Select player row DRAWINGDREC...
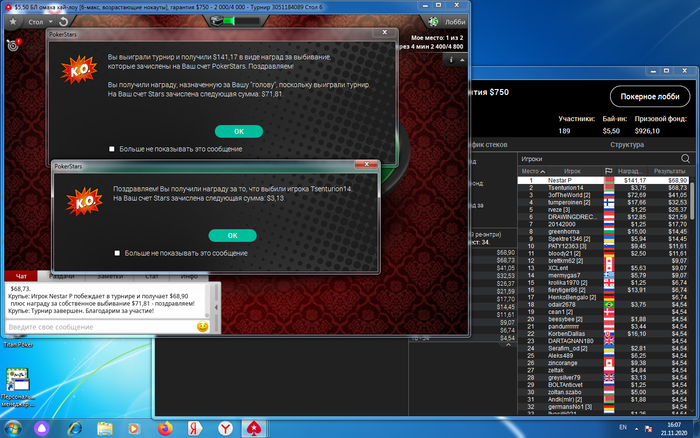Viewport: 700px width, 438px height. [603, 217]
